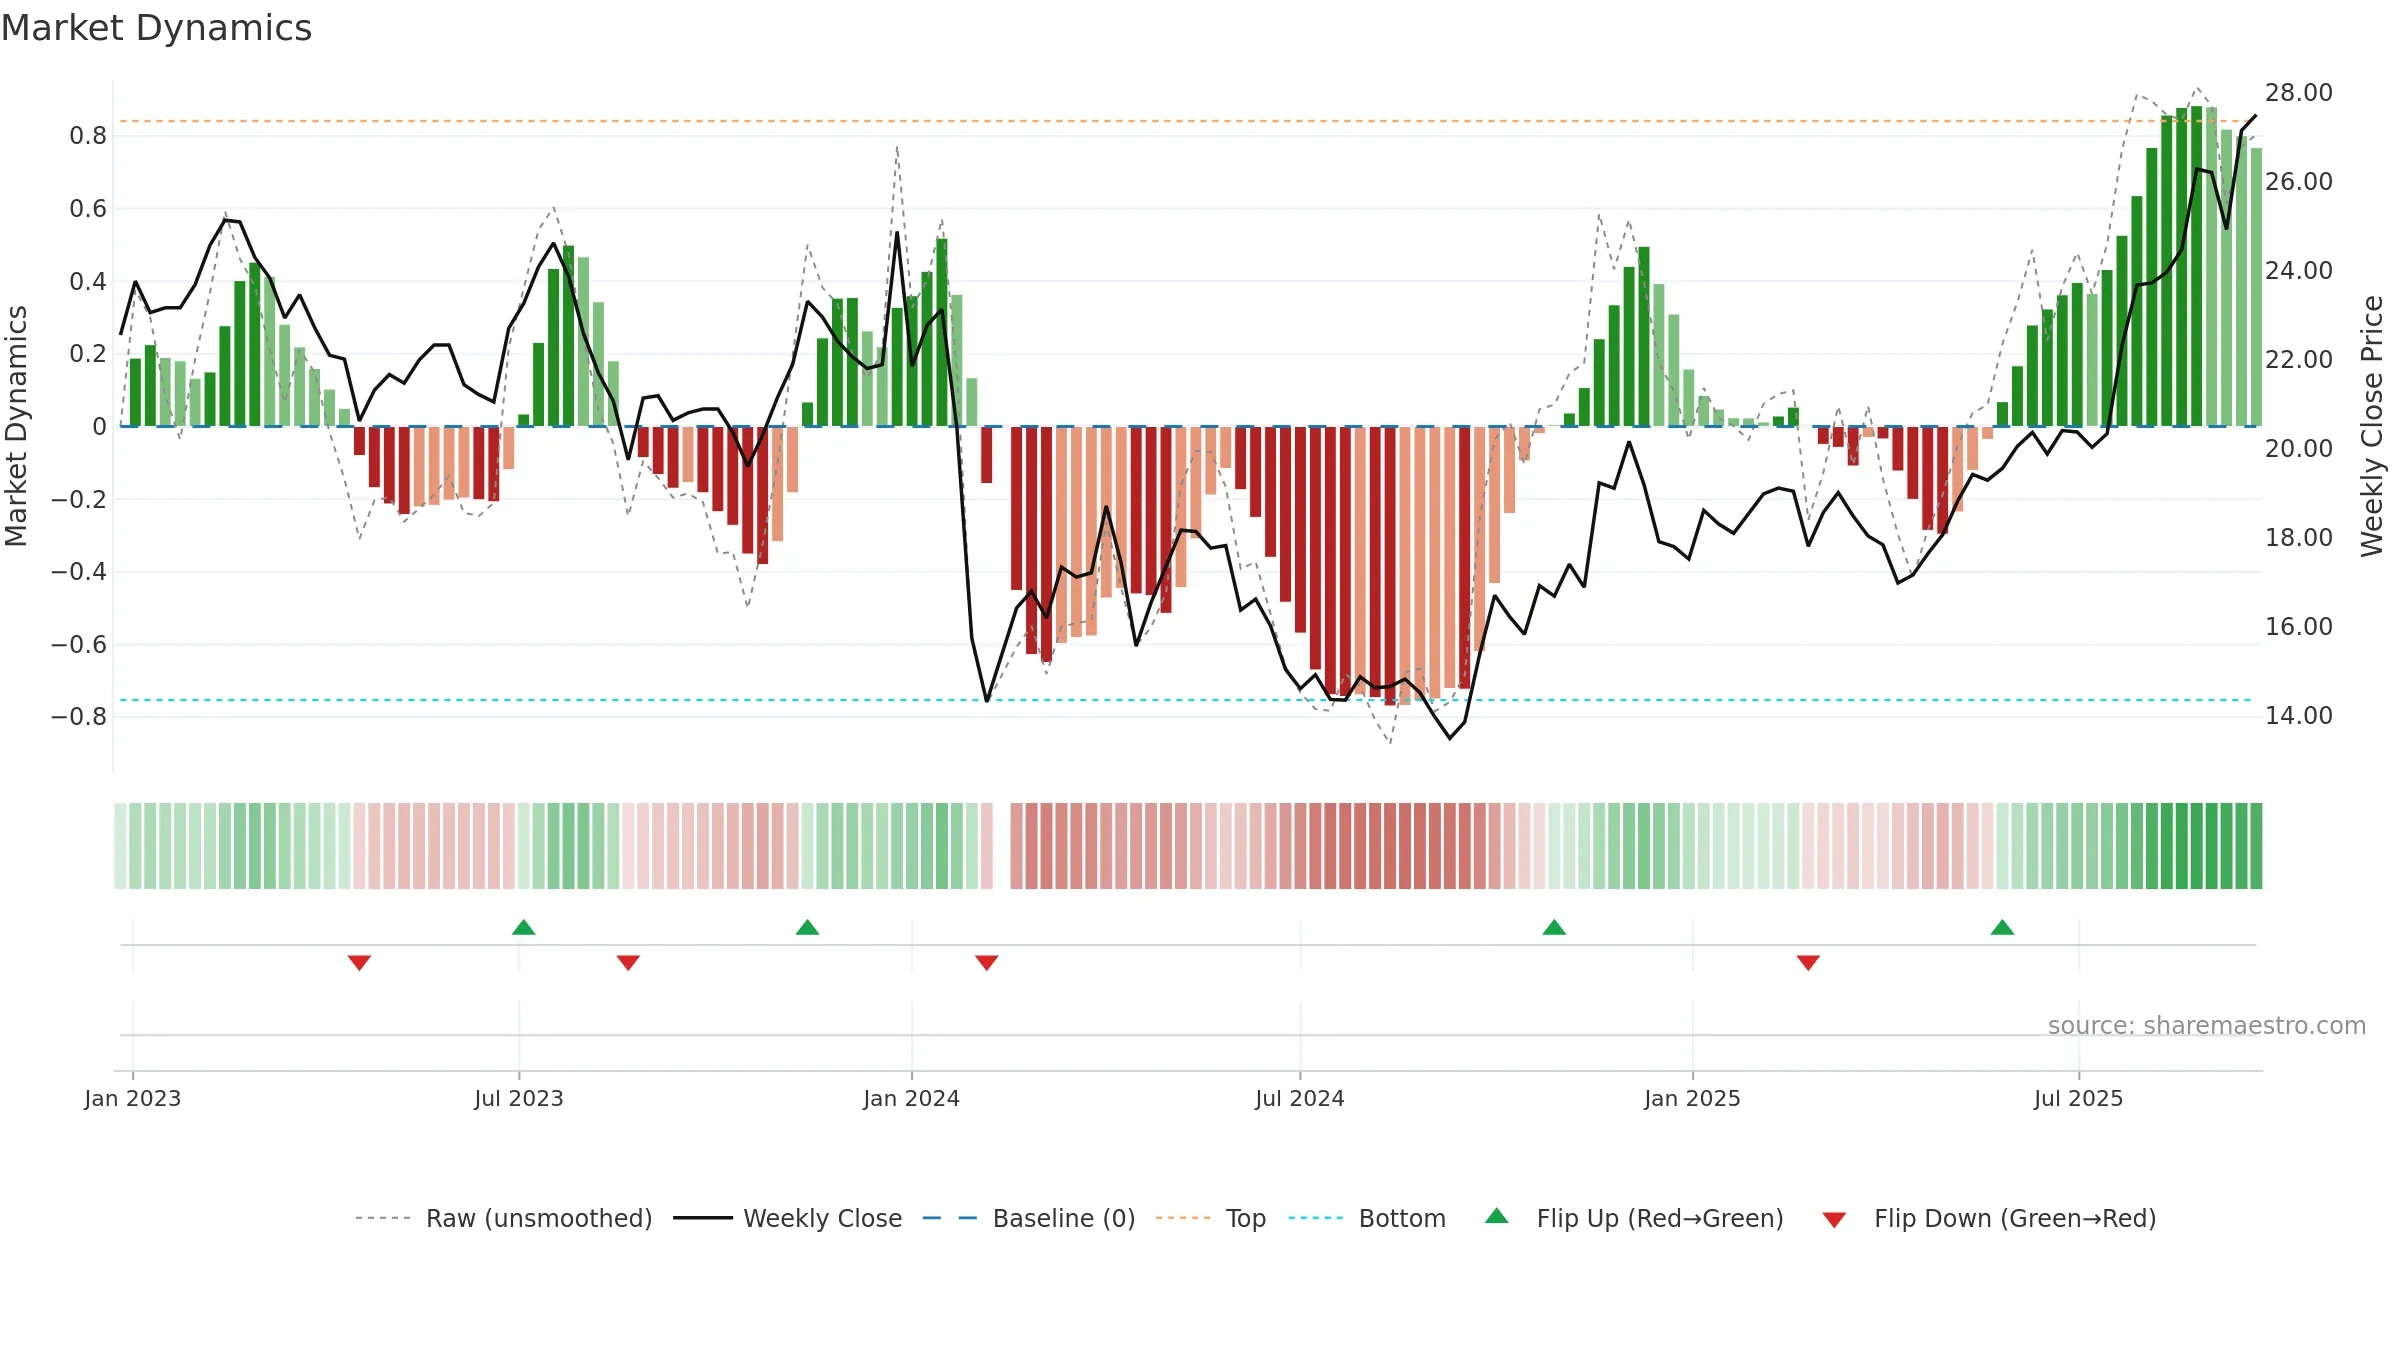
Task: Toggle the Baseline (0) legend entry
Action: [x=1029, y=1218]
